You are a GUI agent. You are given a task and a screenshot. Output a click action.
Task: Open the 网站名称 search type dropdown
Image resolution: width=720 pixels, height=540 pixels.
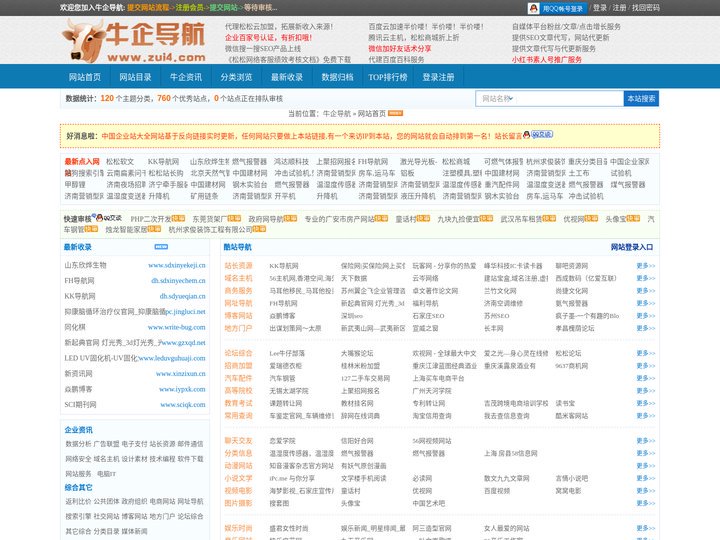pyautogui.click(x=498, y=98)
